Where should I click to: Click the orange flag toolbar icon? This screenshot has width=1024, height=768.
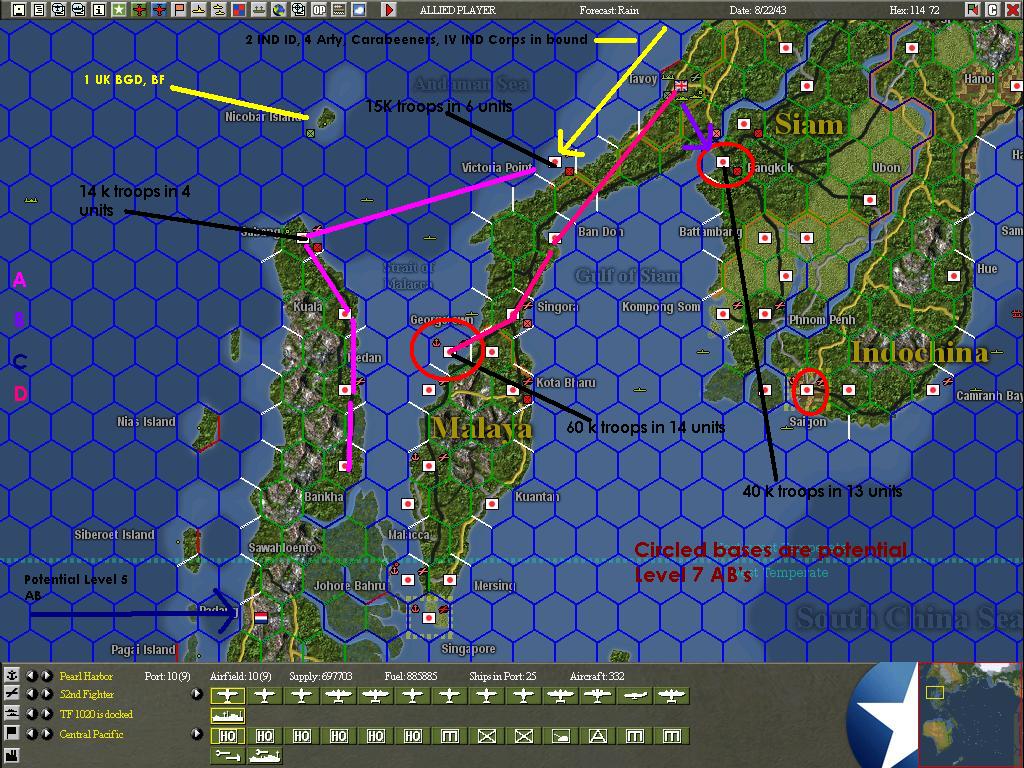(x=178, y=10)
